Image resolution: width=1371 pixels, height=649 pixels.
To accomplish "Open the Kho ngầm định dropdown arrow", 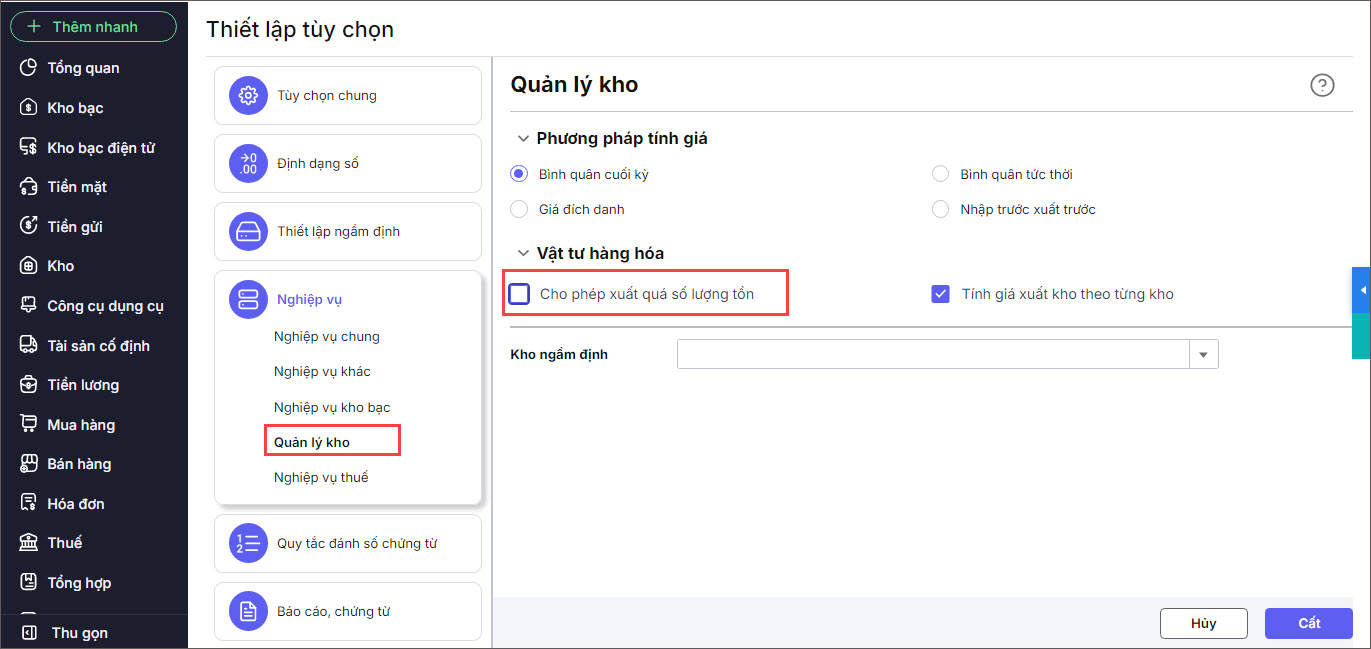I will [x=1203, y=355].
